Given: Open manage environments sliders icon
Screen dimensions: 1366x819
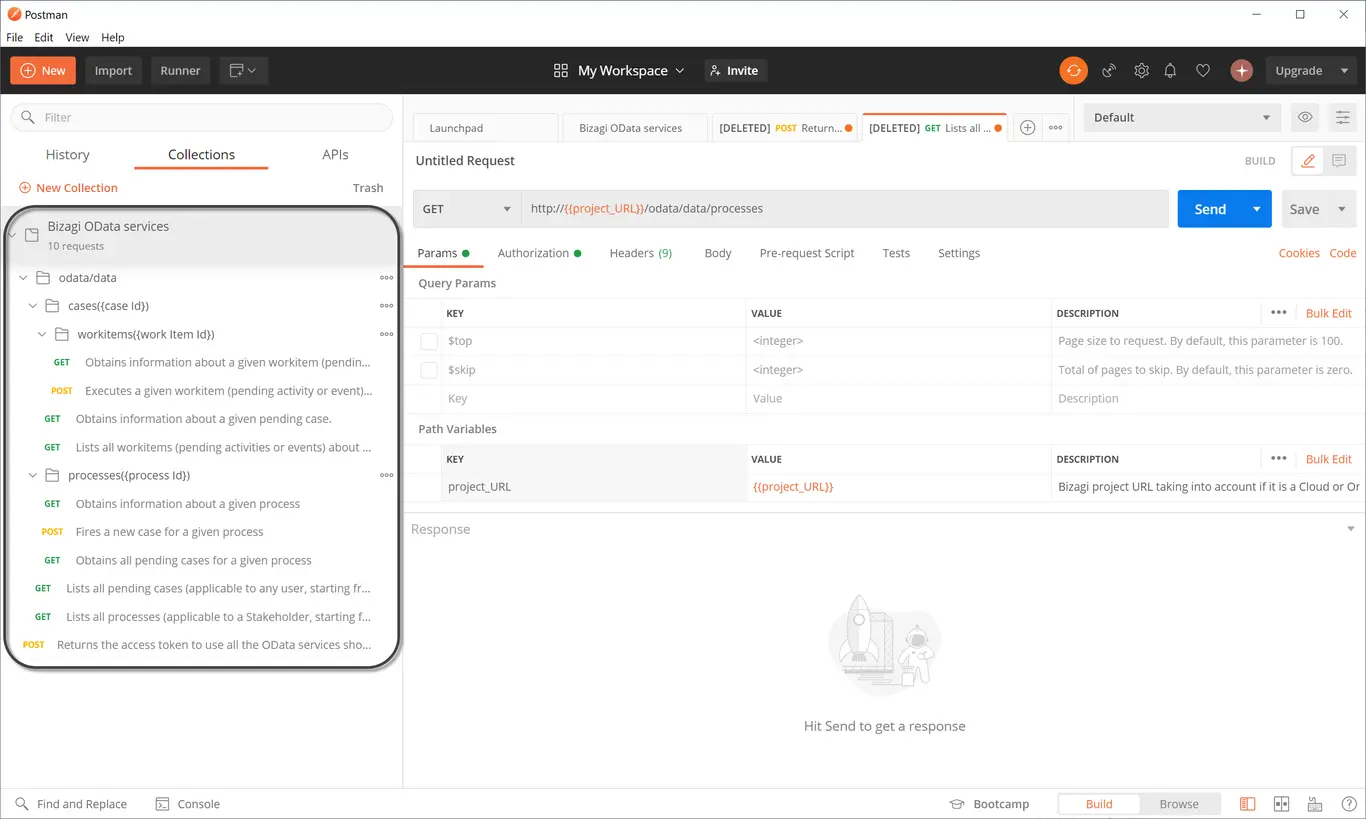Looking at the screenshot, I should coord(1342,117).
